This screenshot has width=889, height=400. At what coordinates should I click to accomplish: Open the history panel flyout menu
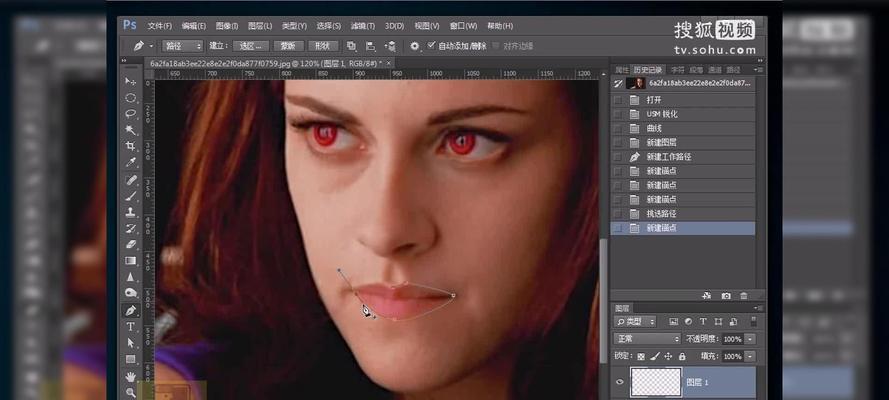(760, 70)
